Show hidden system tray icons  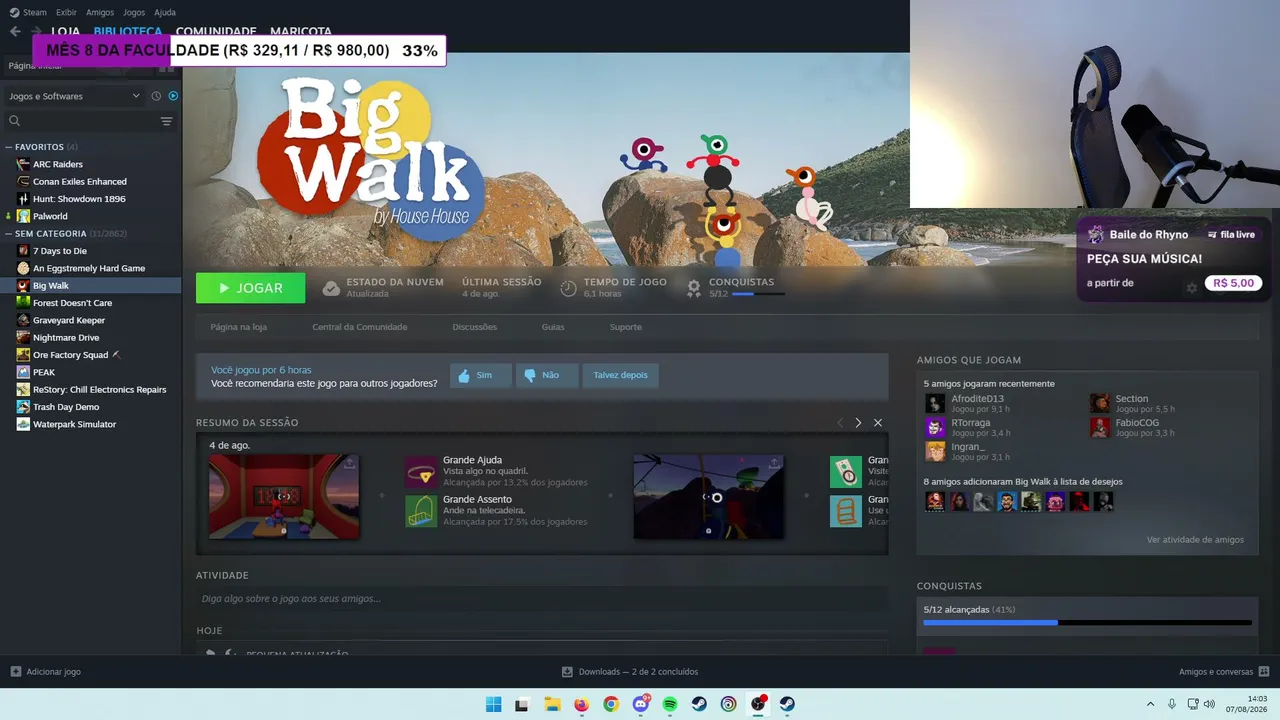point(1150,704)
